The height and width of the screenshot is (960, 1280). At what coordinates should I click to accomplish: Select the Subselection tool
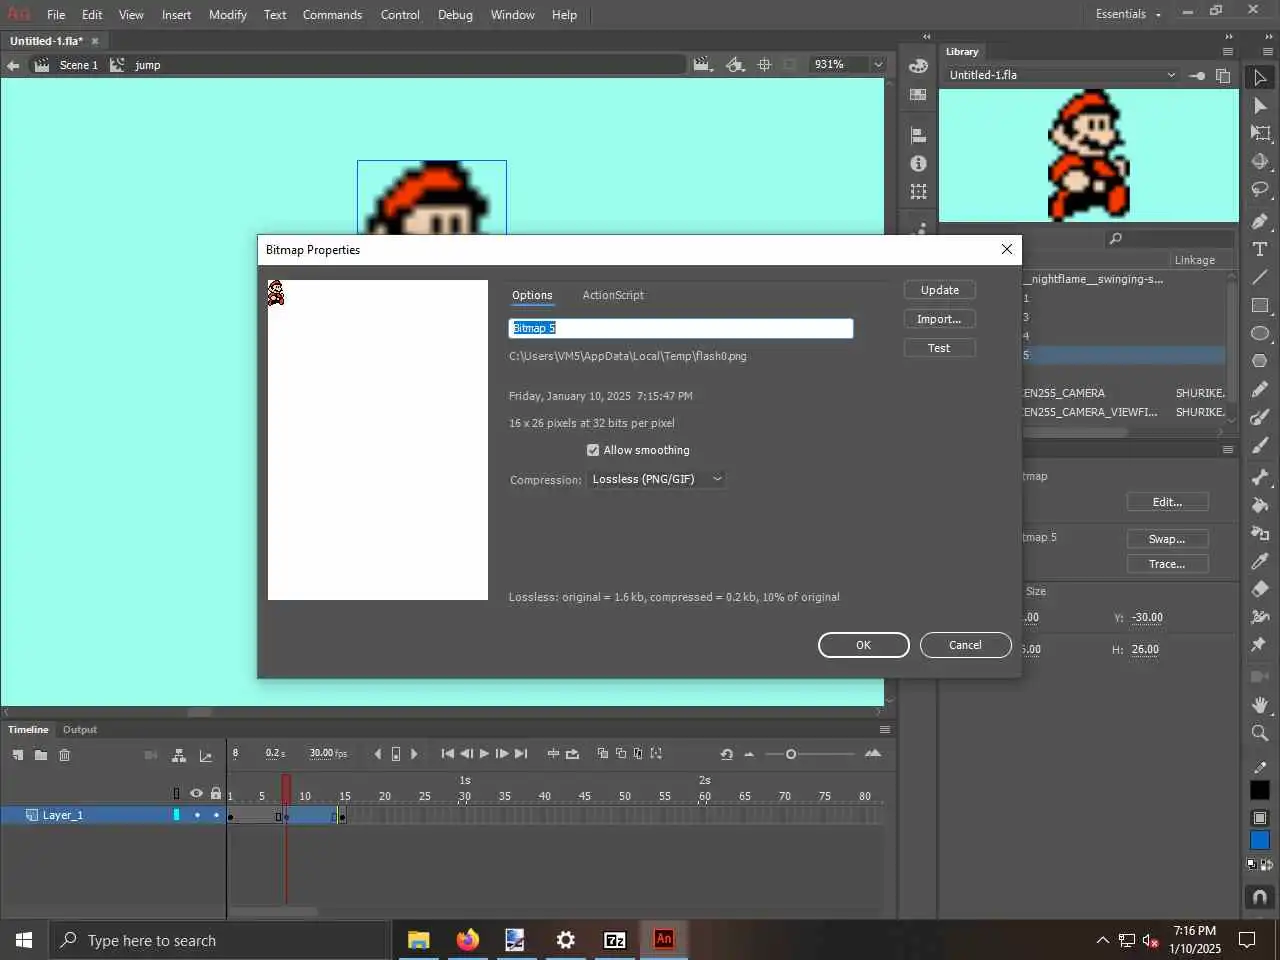tap(1260, 105)
